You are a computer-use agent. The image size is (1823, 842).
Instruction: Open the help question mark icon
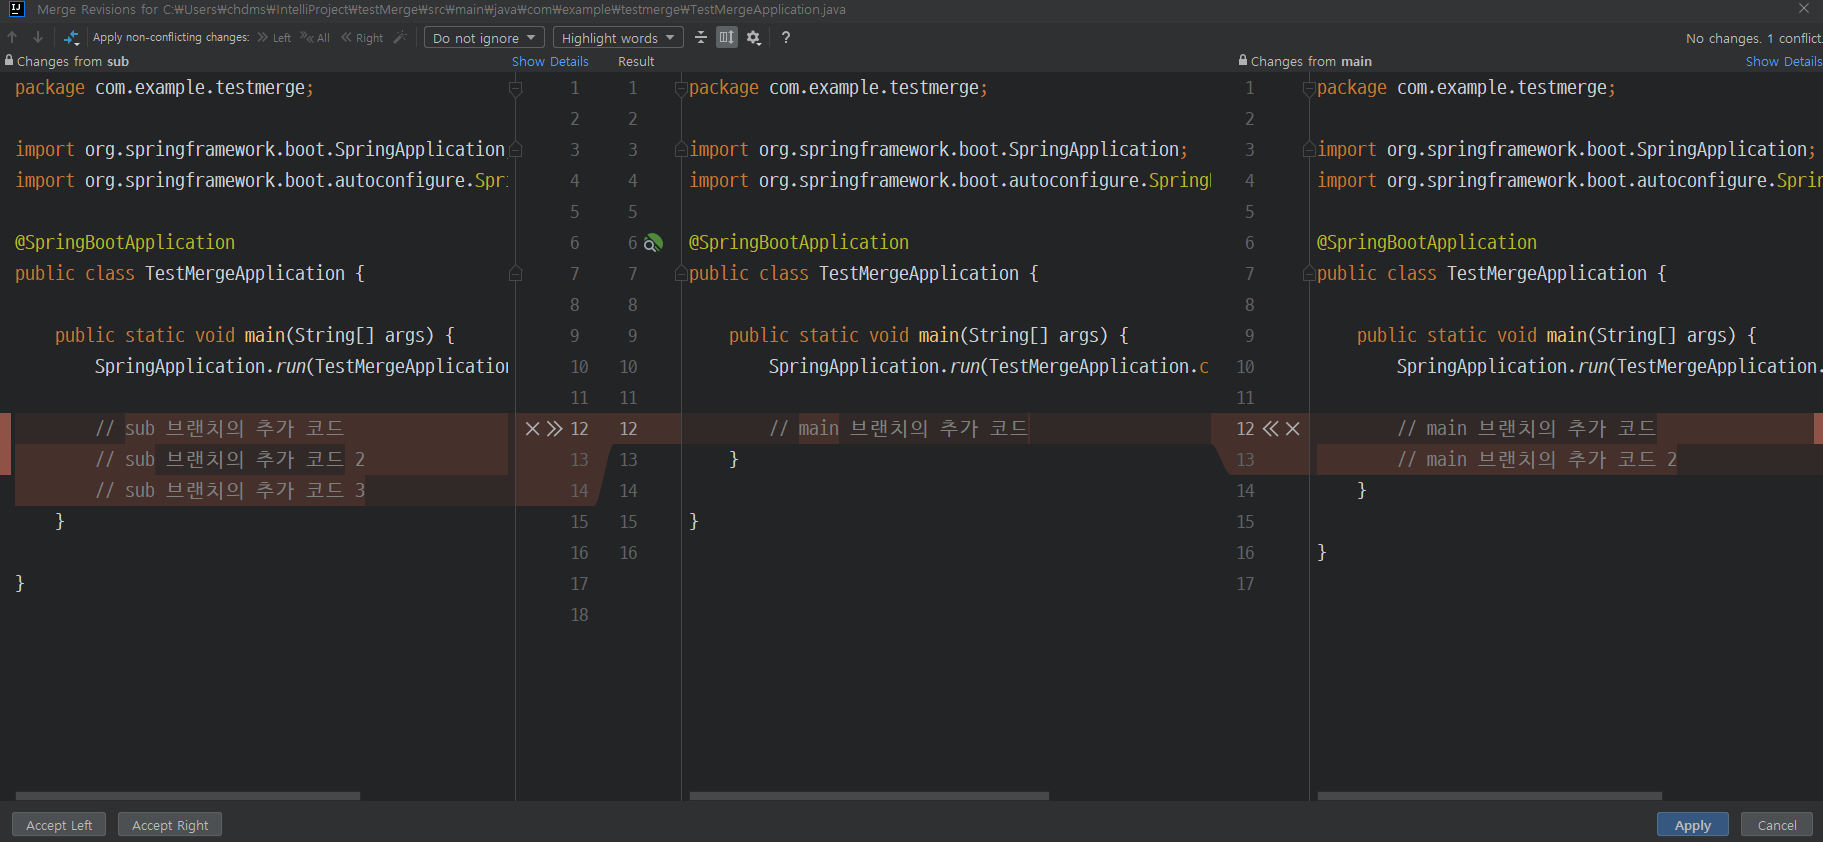point(786,38)
